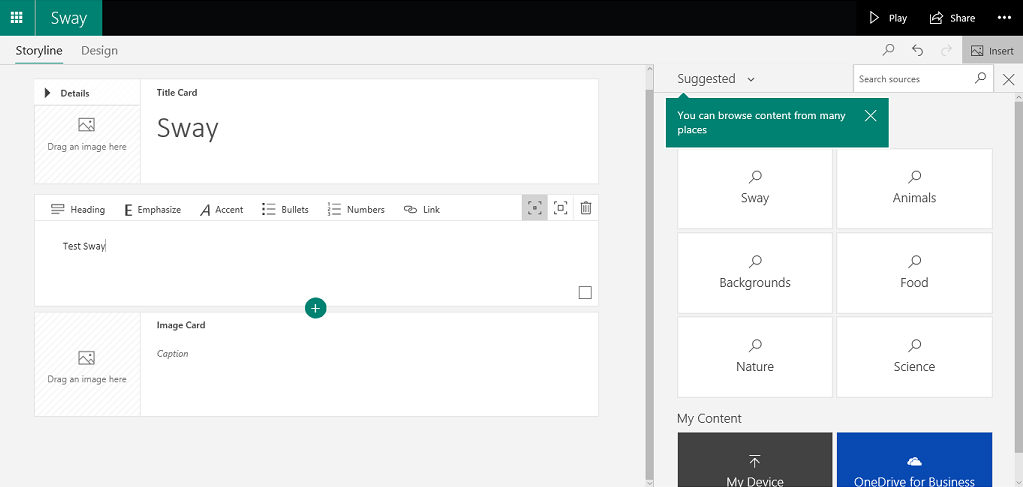Tick the text card selection checkbox

tap(585, 293)
